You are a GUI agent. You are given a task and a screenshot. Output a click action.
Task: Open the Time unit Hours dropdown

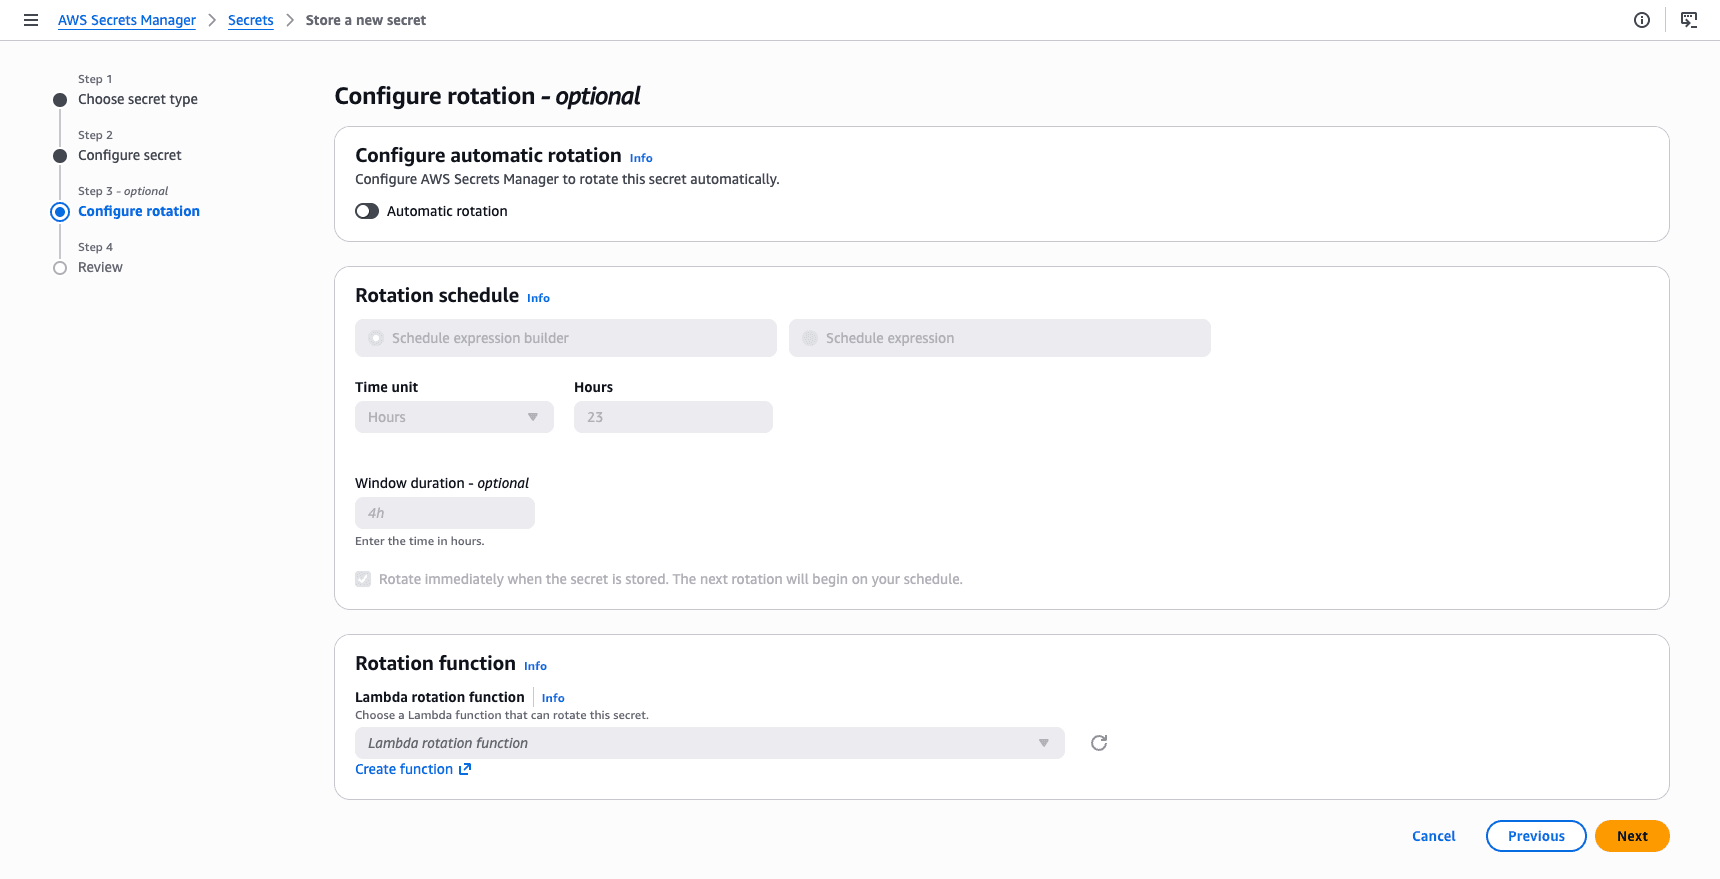point(454,417)
